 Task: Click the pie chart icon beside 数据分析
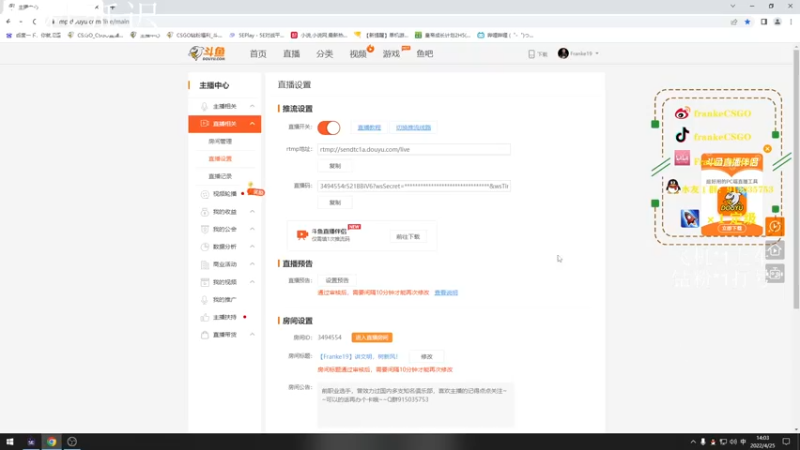click(205, 246)
